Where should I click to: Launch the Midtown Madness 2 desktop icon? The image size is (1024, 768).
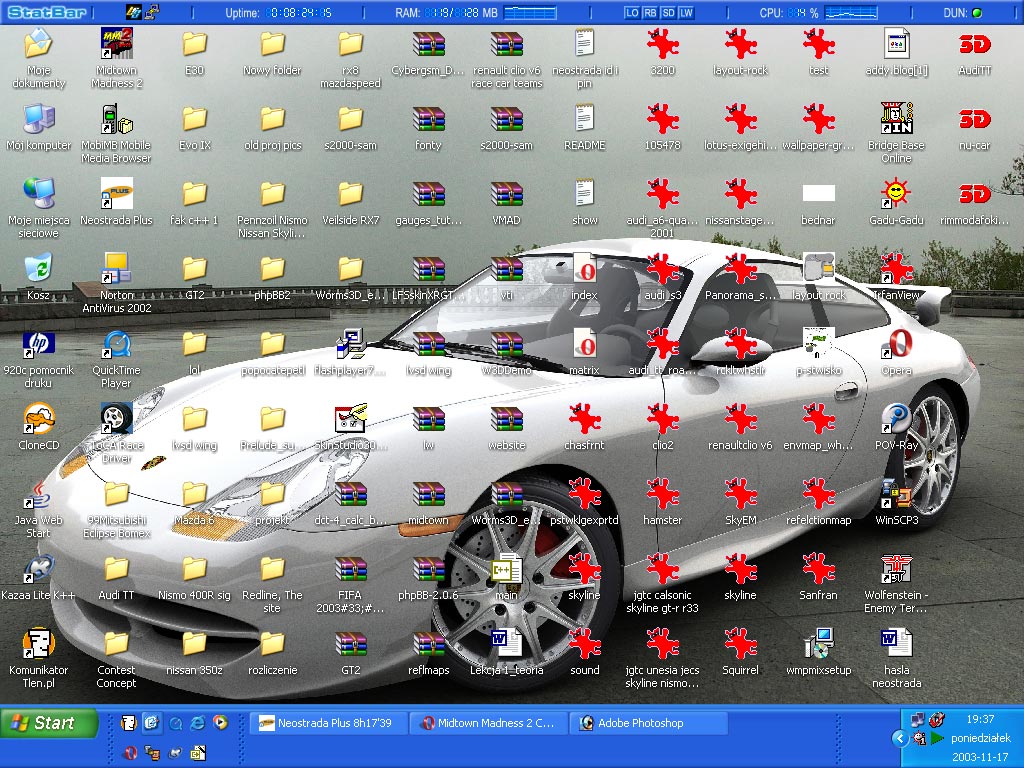pyautogui.click(x=117, y=45)
